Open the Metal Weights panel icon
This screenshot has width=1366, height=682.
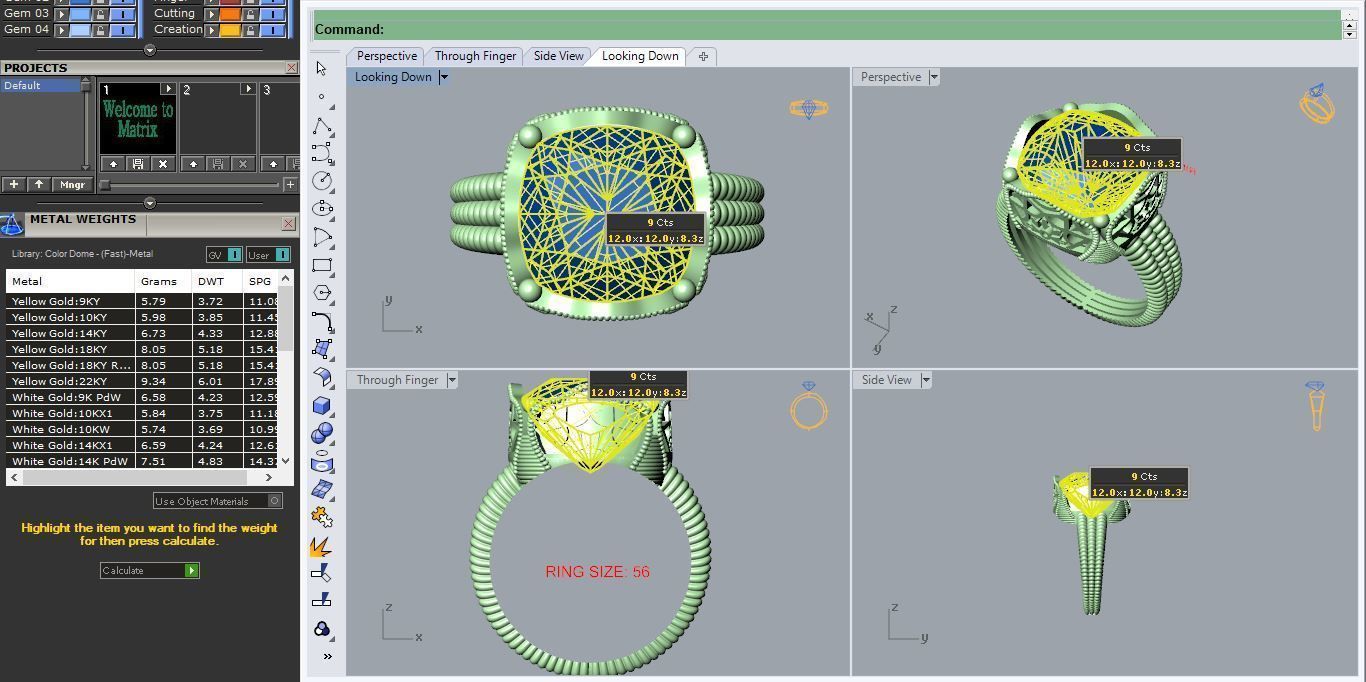(x=11, y=224)
